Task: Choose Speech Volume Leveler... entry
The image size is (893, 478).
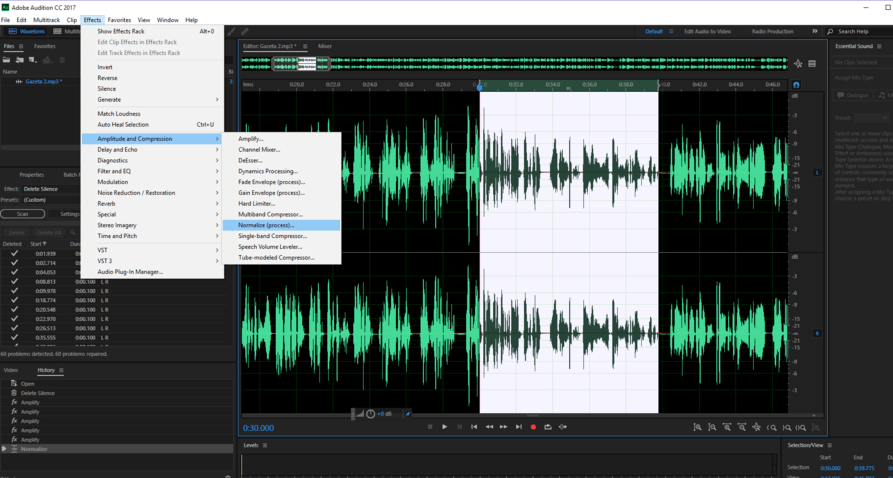Action: (x=282, y=247)
